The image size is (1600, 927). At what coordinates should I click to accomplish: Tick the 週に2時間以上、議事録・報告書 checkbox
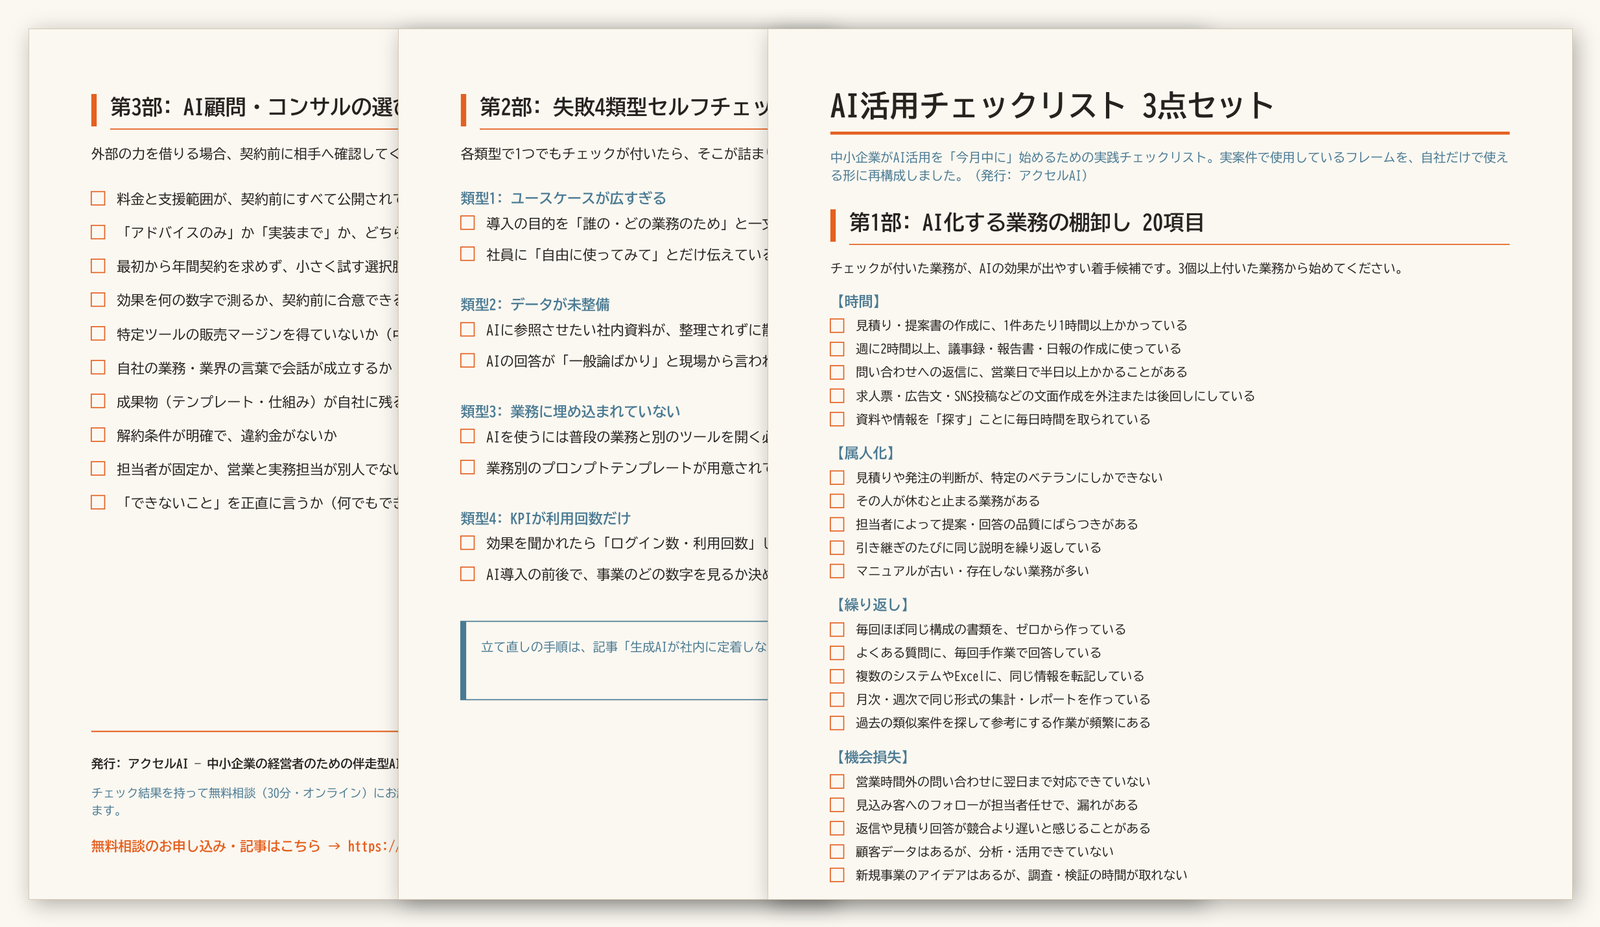pos(837,349)
